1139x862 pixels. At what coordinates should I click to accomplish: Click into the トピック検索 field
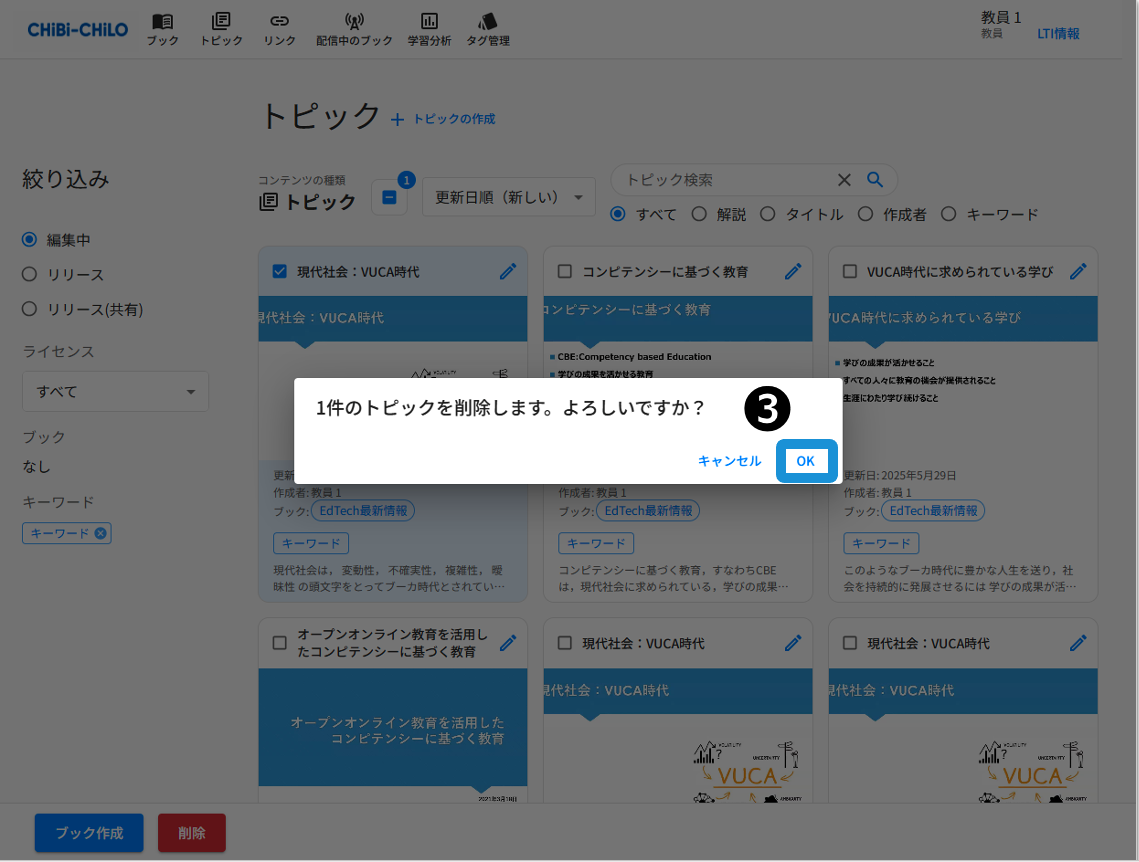tap(725, 180)
